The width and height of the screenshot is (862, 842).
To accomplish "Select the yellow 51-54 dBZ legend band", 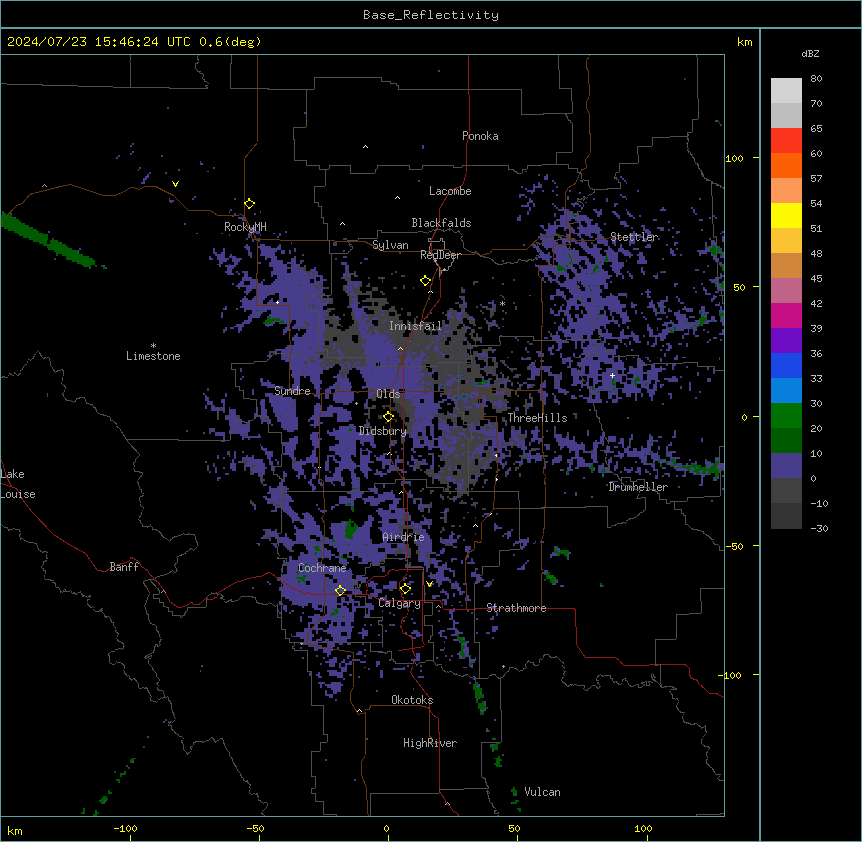I will [786, 215].
